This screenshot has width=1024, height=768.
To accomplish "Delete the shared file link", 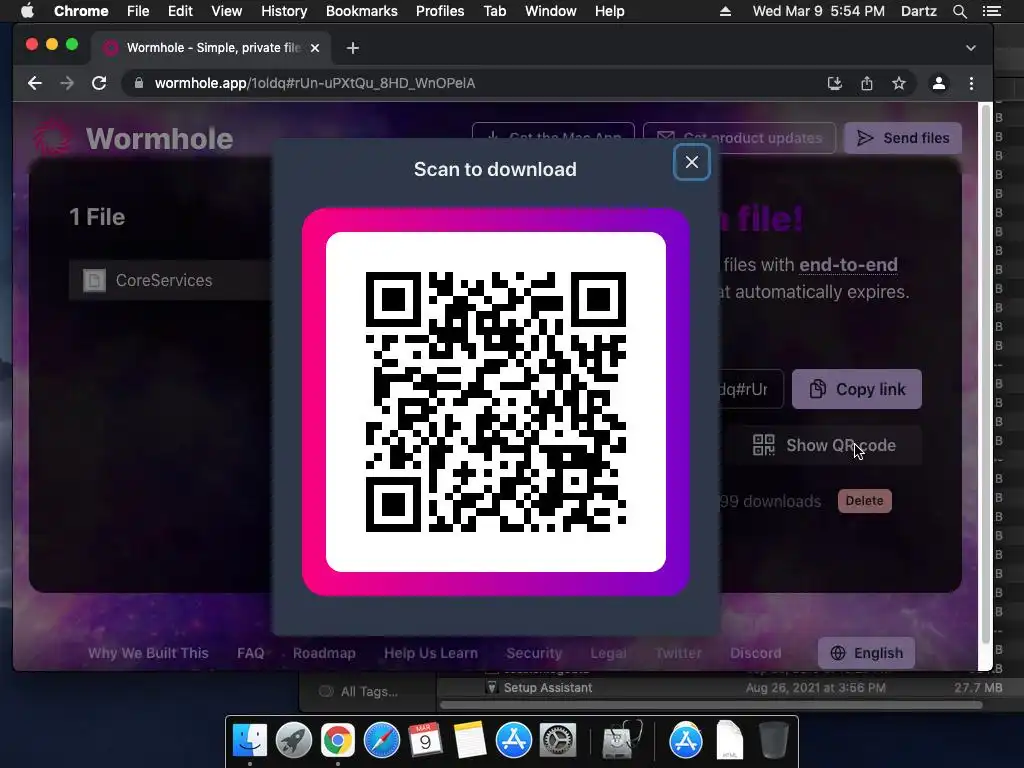I will (x=864, y=501).
